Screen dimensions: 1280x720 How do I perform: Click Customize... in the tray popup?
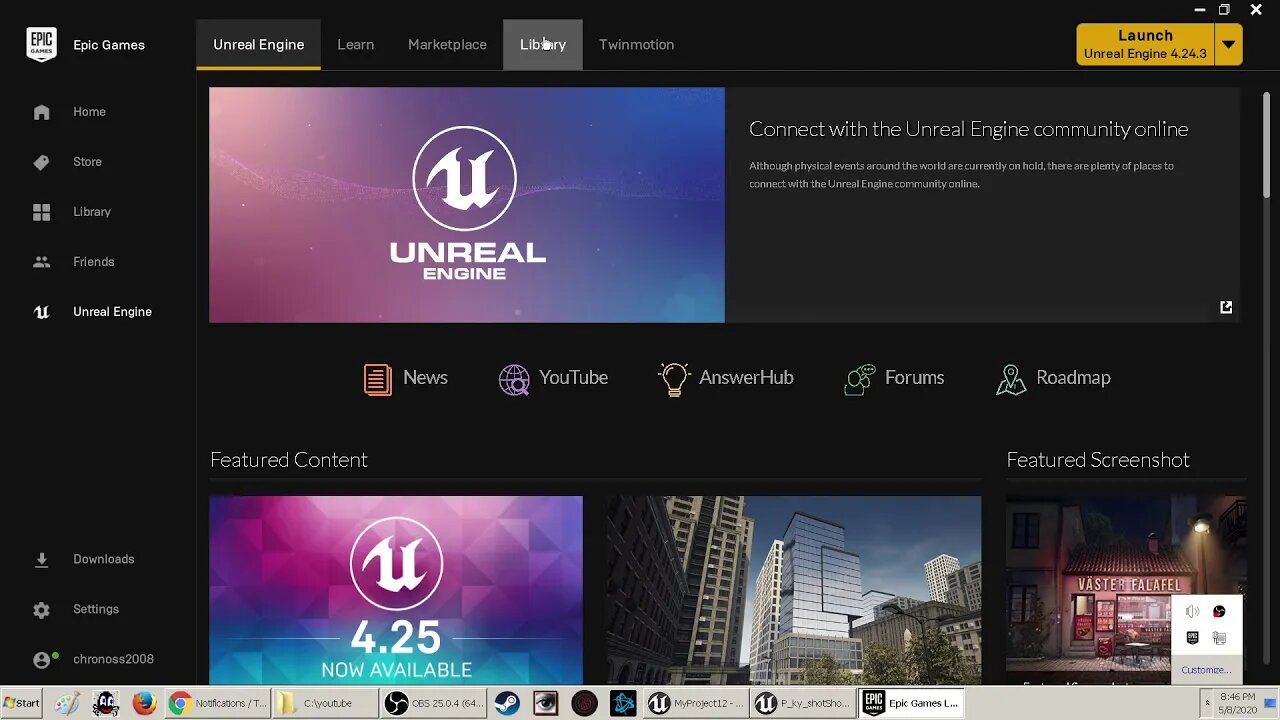[x=1205, y=670]
